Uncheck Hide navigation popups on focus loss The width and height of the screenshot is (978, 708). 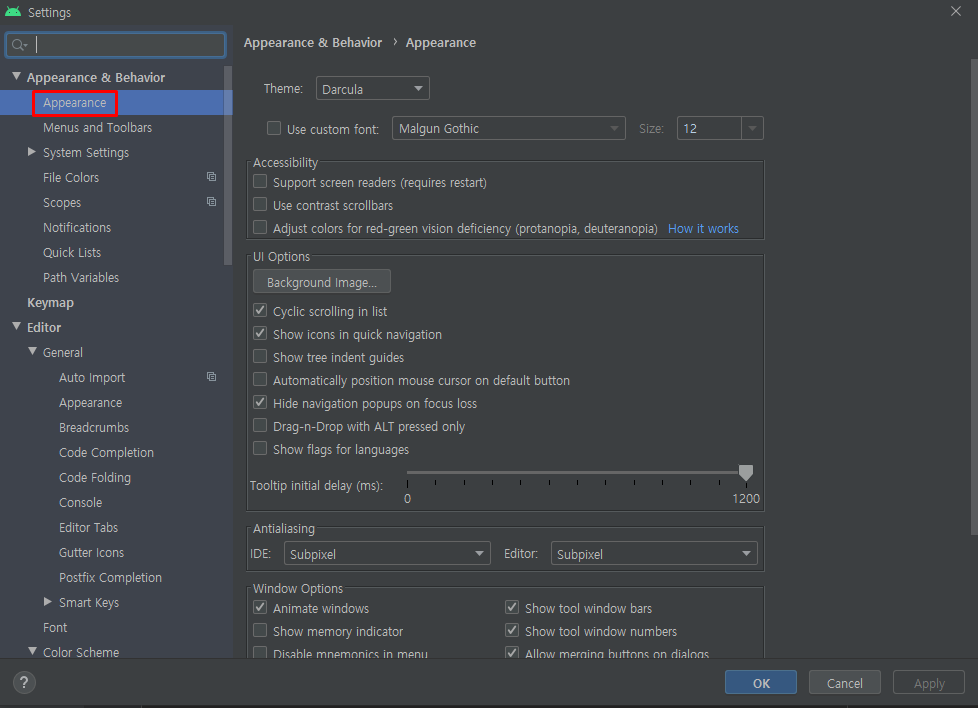(x=260, y=403)
